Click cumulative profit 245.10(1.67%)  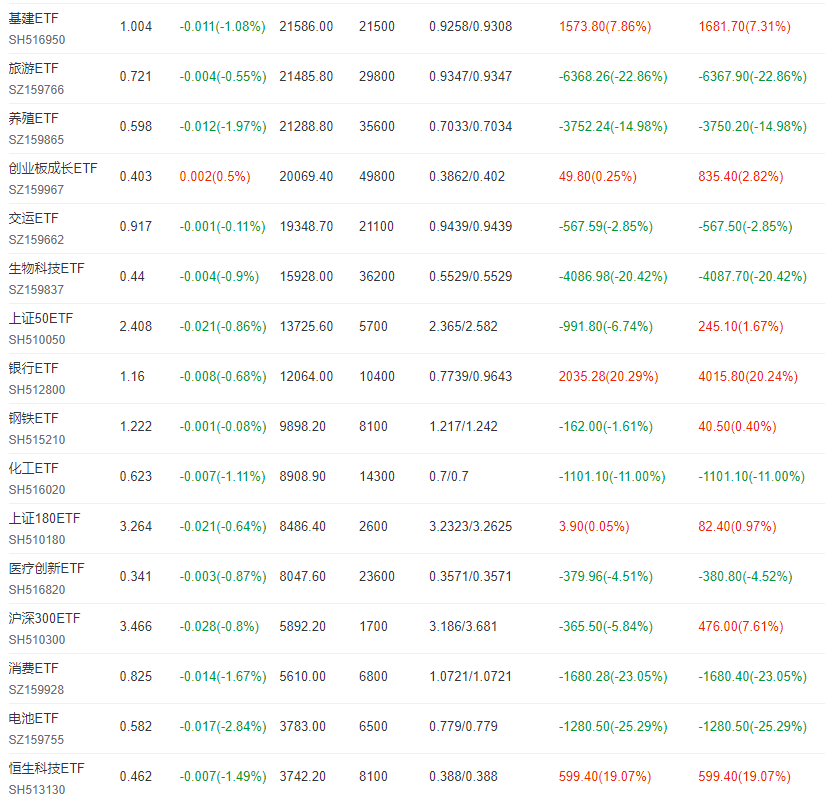click(x=741, y=326)
